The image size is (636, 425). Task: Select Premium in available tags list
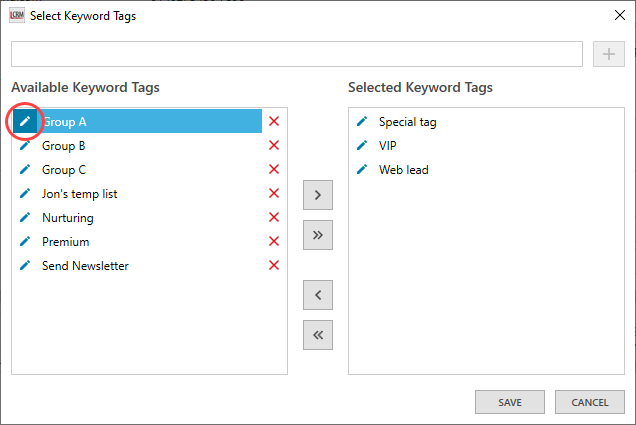66,242
